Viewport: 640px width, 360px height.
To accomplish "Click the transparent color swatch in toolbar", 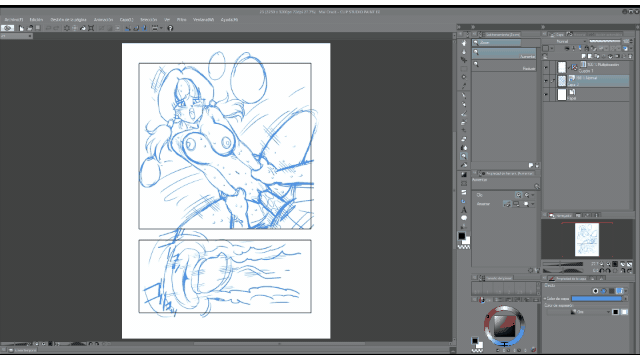I will (x=464, y=247).
